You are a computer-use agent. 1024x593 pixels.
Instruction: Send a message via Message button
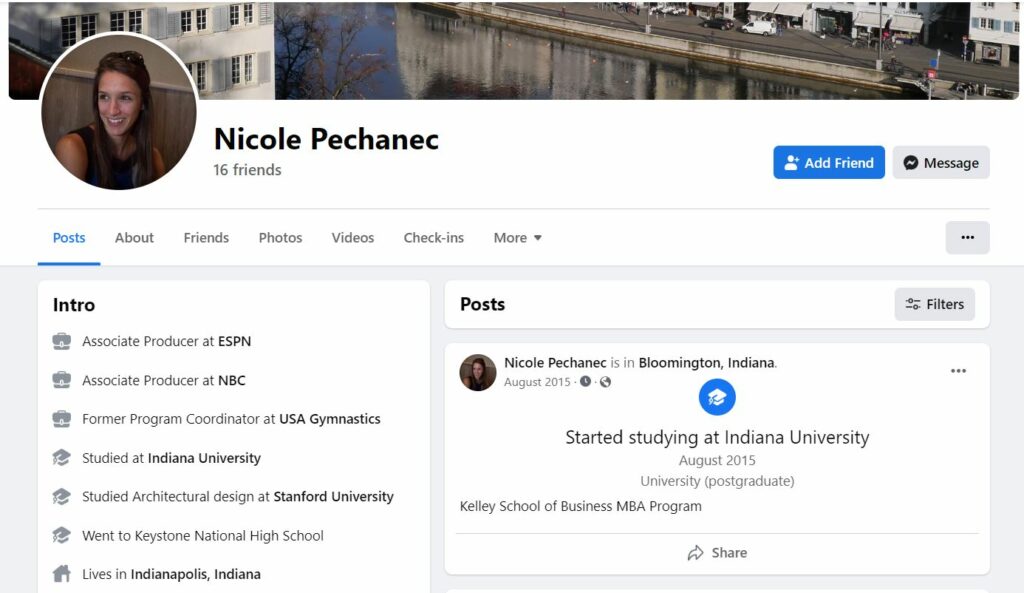(941, 163)
